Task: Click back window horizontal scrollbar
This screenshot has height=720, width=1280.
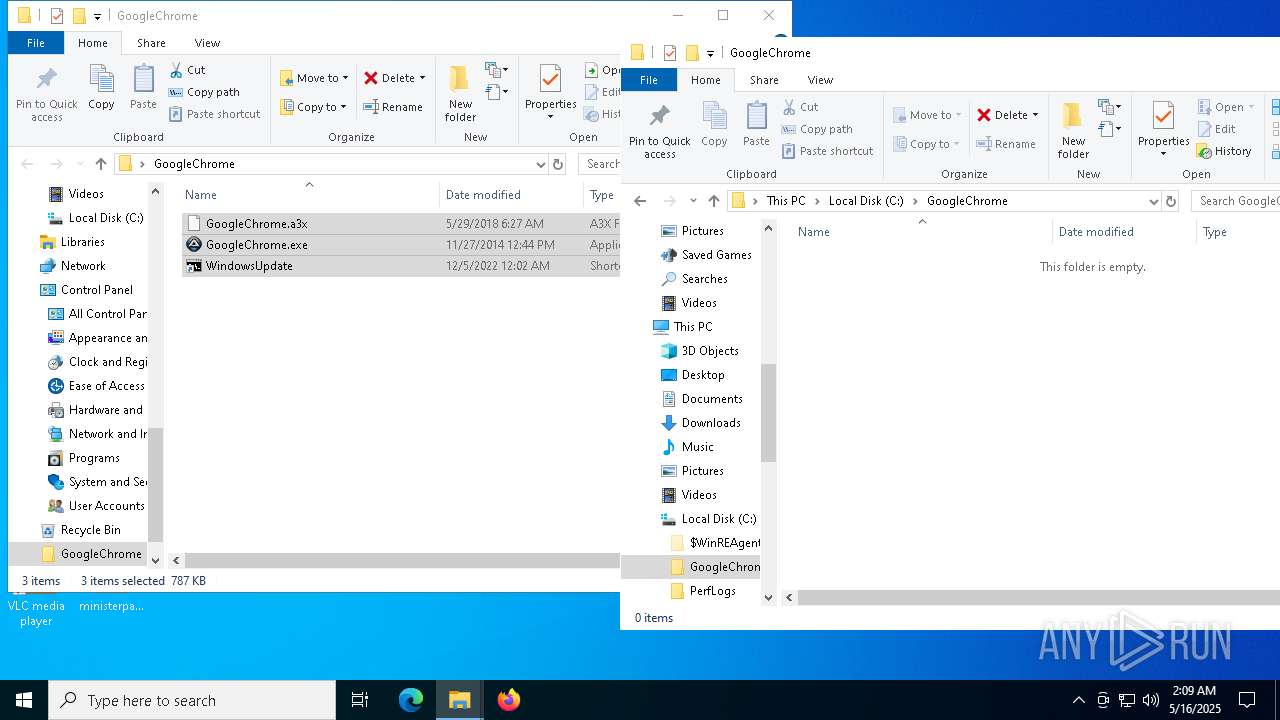Action: [x=402, y=561]
